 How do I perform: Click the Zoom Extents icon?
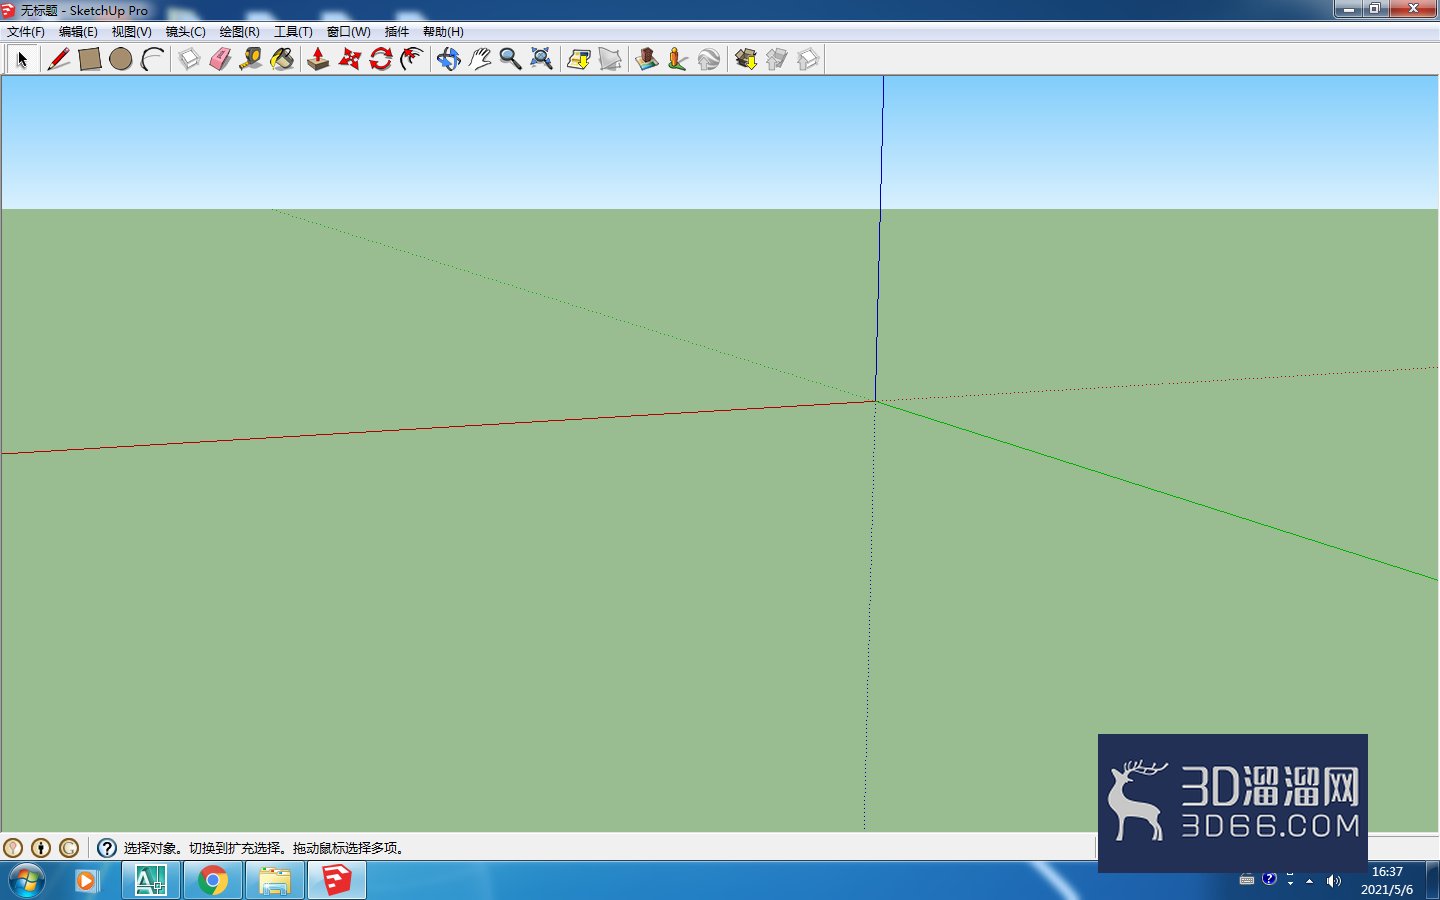[x=541, y=59]
